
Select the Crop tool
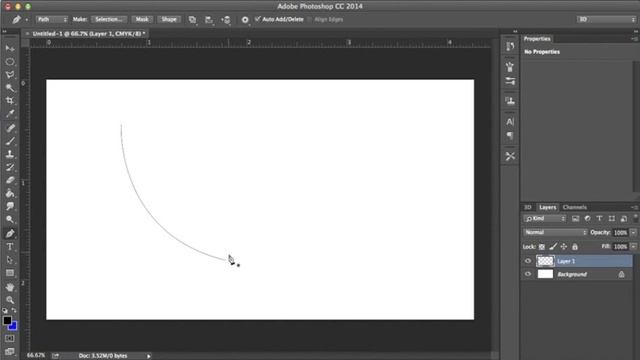point(10,100)
